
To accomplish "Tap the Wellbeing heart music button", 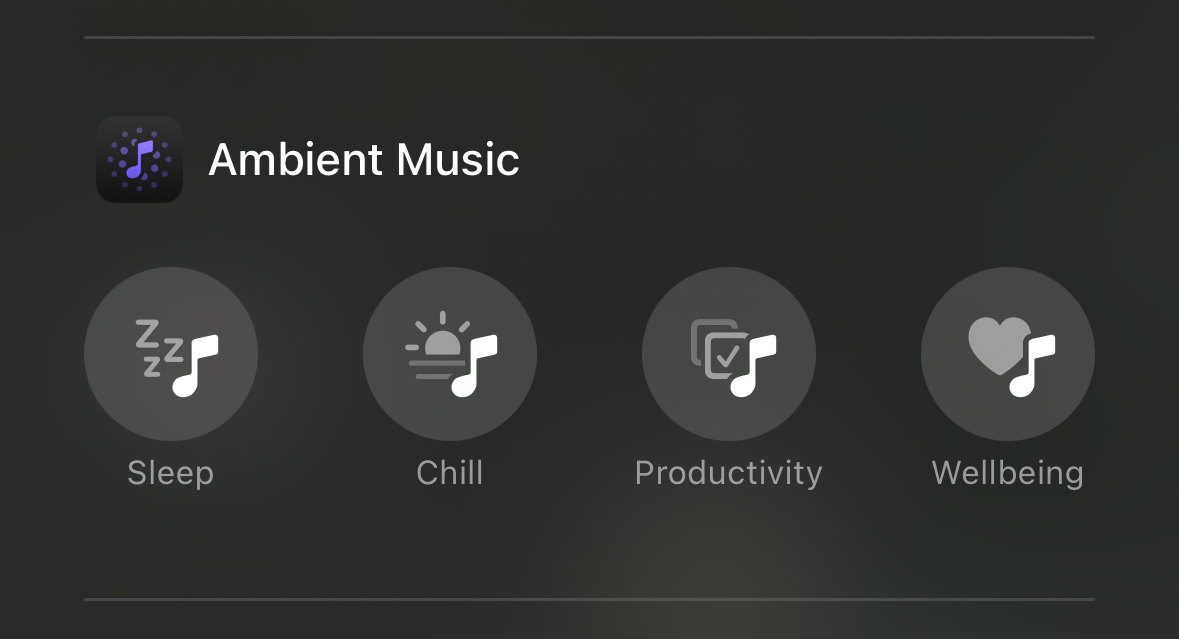I will [x=1008, y=354].
